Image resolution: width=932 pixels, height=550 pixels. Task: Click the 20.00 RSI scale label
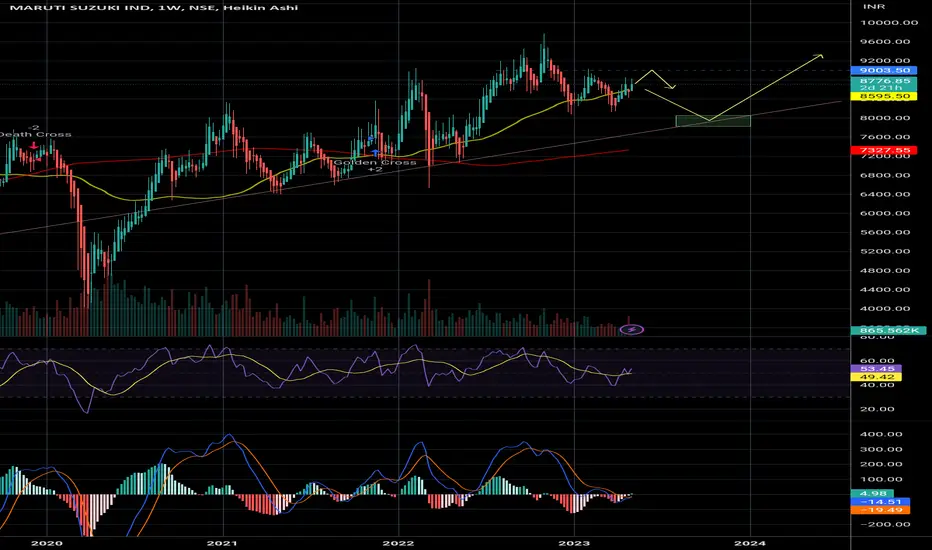click(x=877, y=409)
